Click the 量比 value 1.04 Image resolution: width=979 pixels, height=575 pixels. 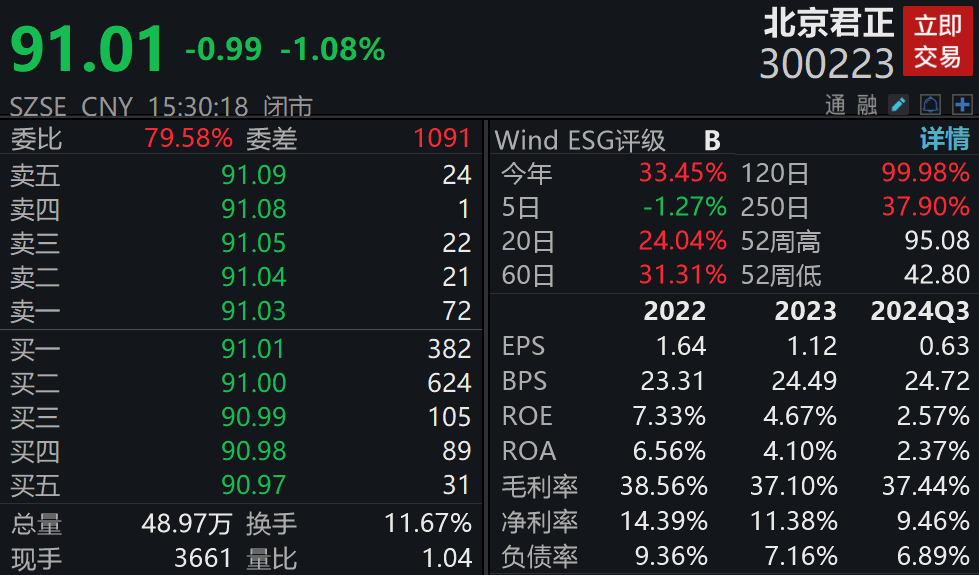tap(447, 558)
